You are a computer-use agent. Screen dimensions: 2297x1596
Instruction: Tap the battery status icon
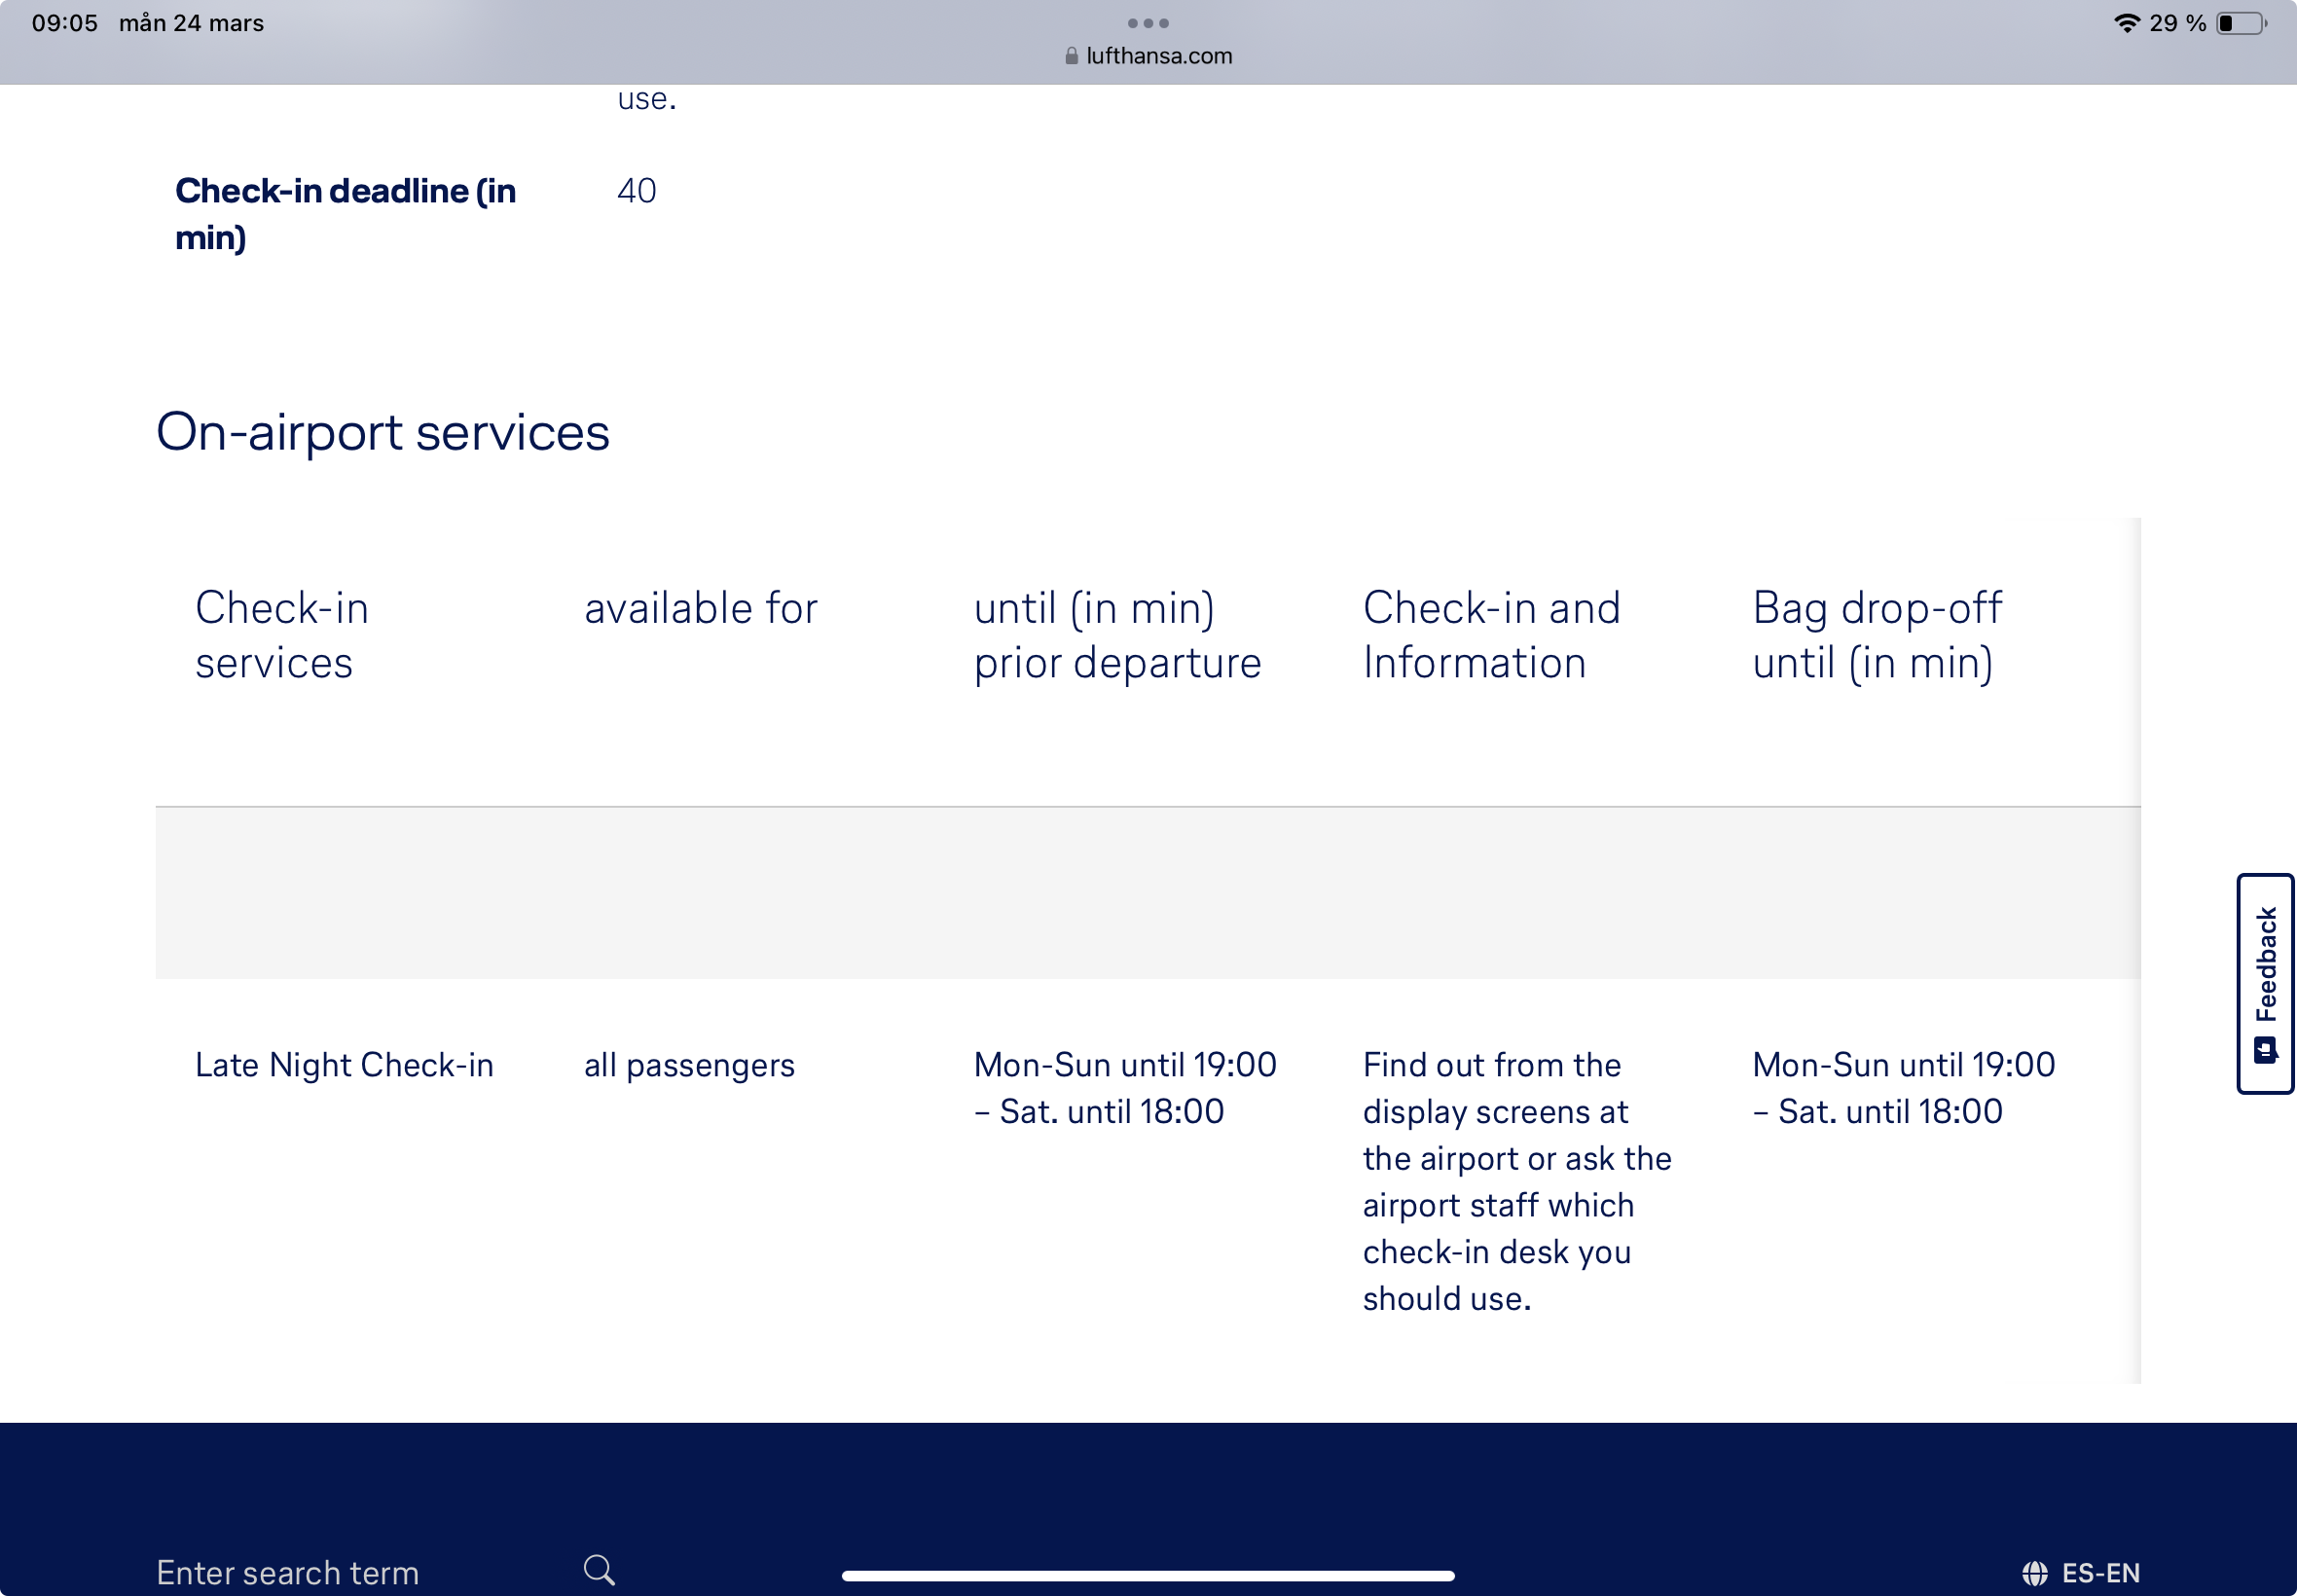(x=2241, y=23)
